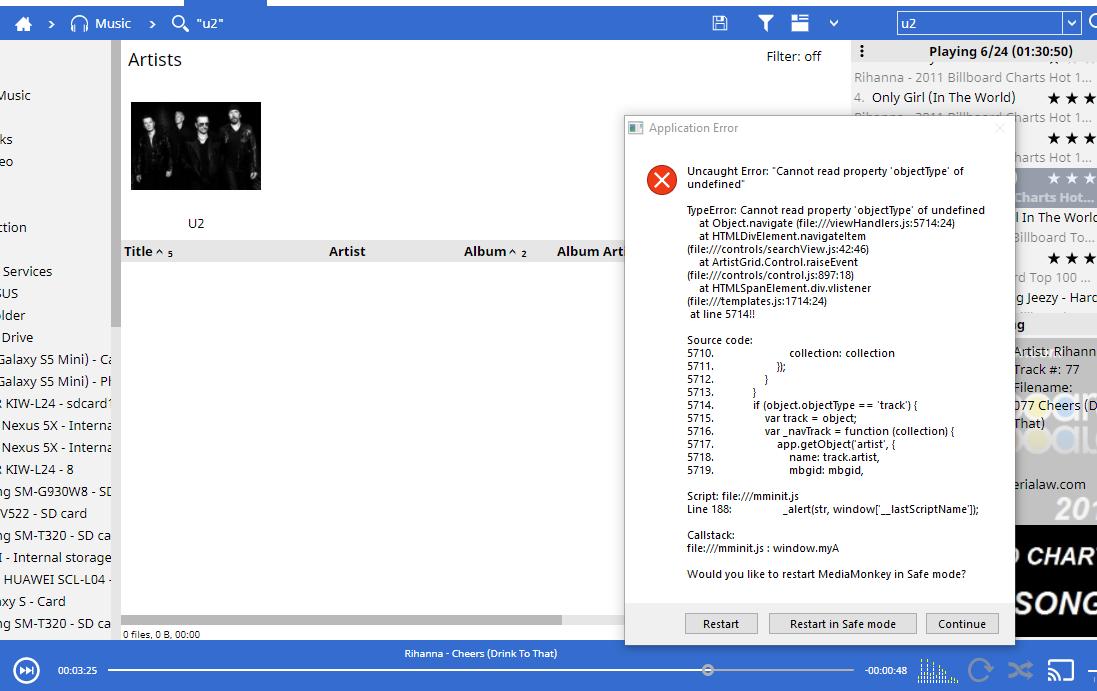The width and height of the screenshot is (1097, 691).
Task: Open the search box dropdown arrow
Action: click(1072, 23)
